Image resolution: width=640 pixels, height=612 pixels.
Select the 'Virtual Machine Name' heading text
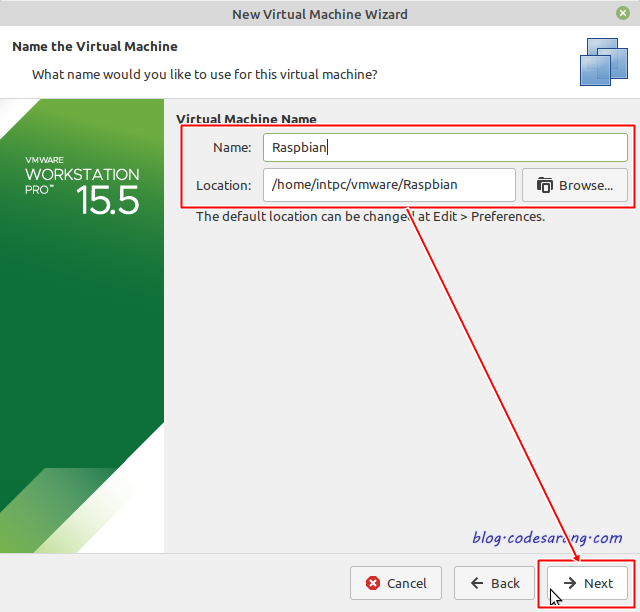coord(246,119)
